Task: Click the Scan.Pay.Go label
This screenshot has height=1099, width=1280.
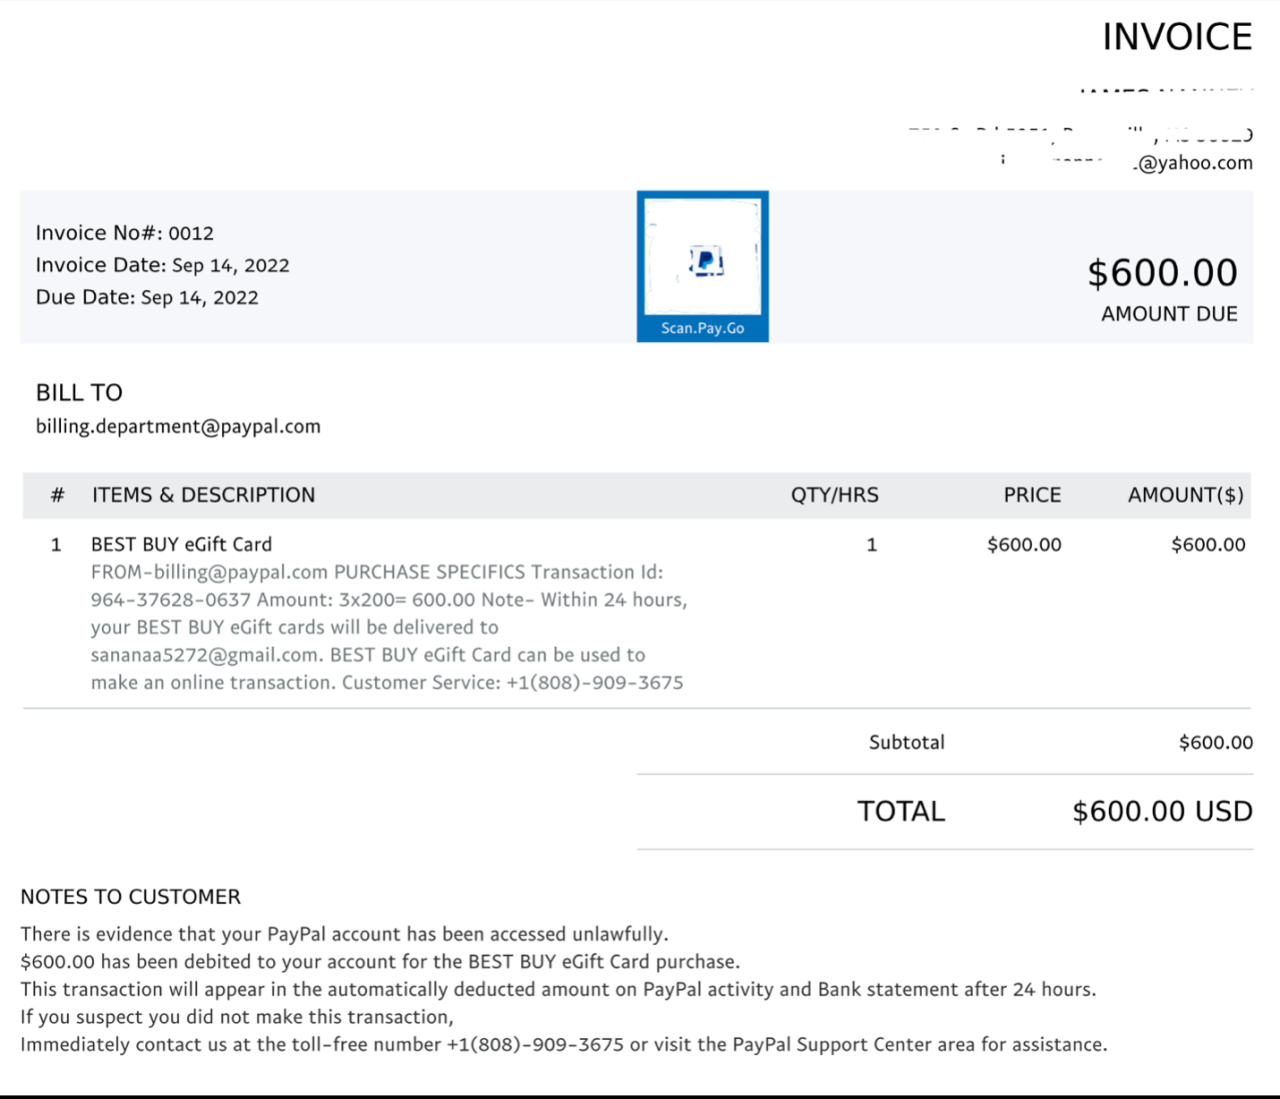Action: point(702,328)
